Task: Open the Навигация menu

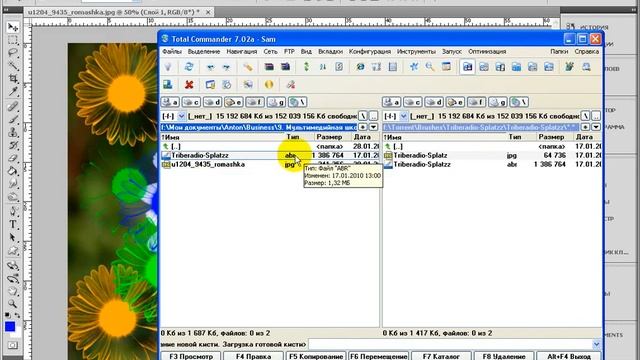Action: tap(242, 51)
